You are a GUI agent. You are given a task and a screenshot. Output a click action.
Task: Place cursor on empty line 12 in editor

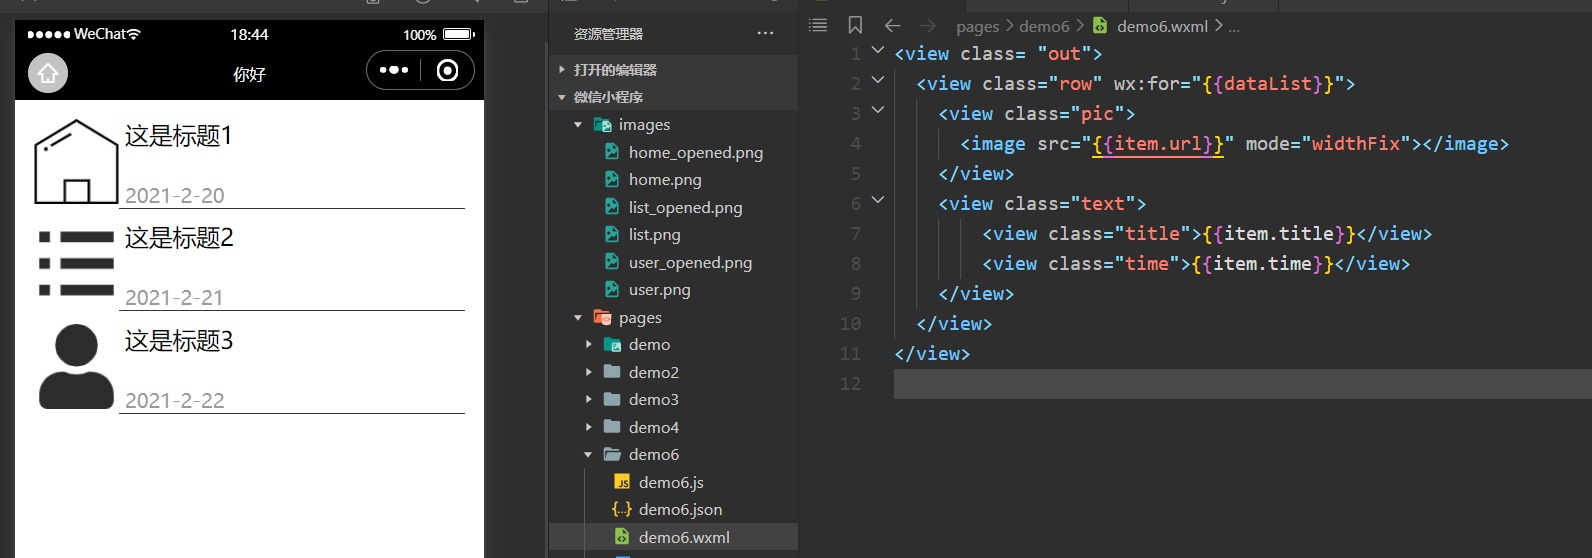[x=1242, y=383]
